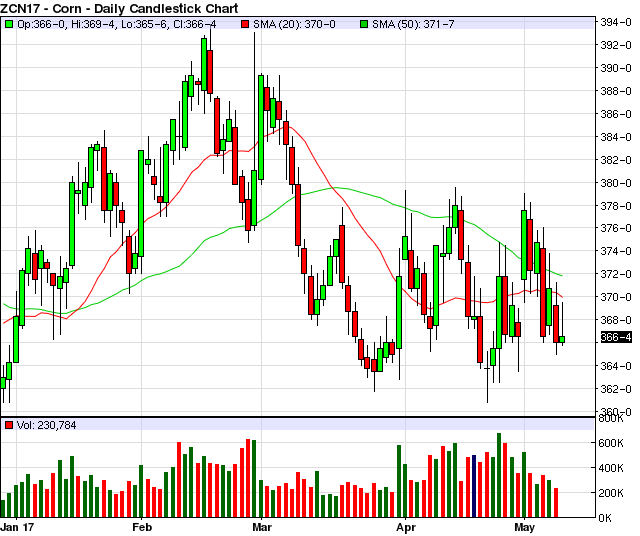Screen dimensions: 640x536
Task: Click the 'Mar' date axis label
Action: click(x=262, y=527)
